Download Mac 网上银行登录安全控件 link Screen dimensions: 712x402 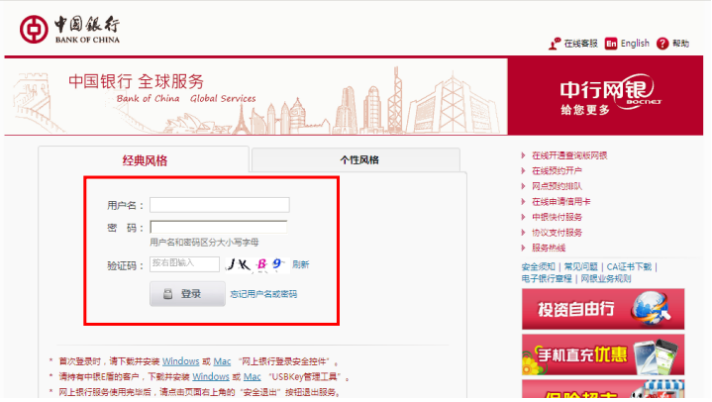coord(222,362)
